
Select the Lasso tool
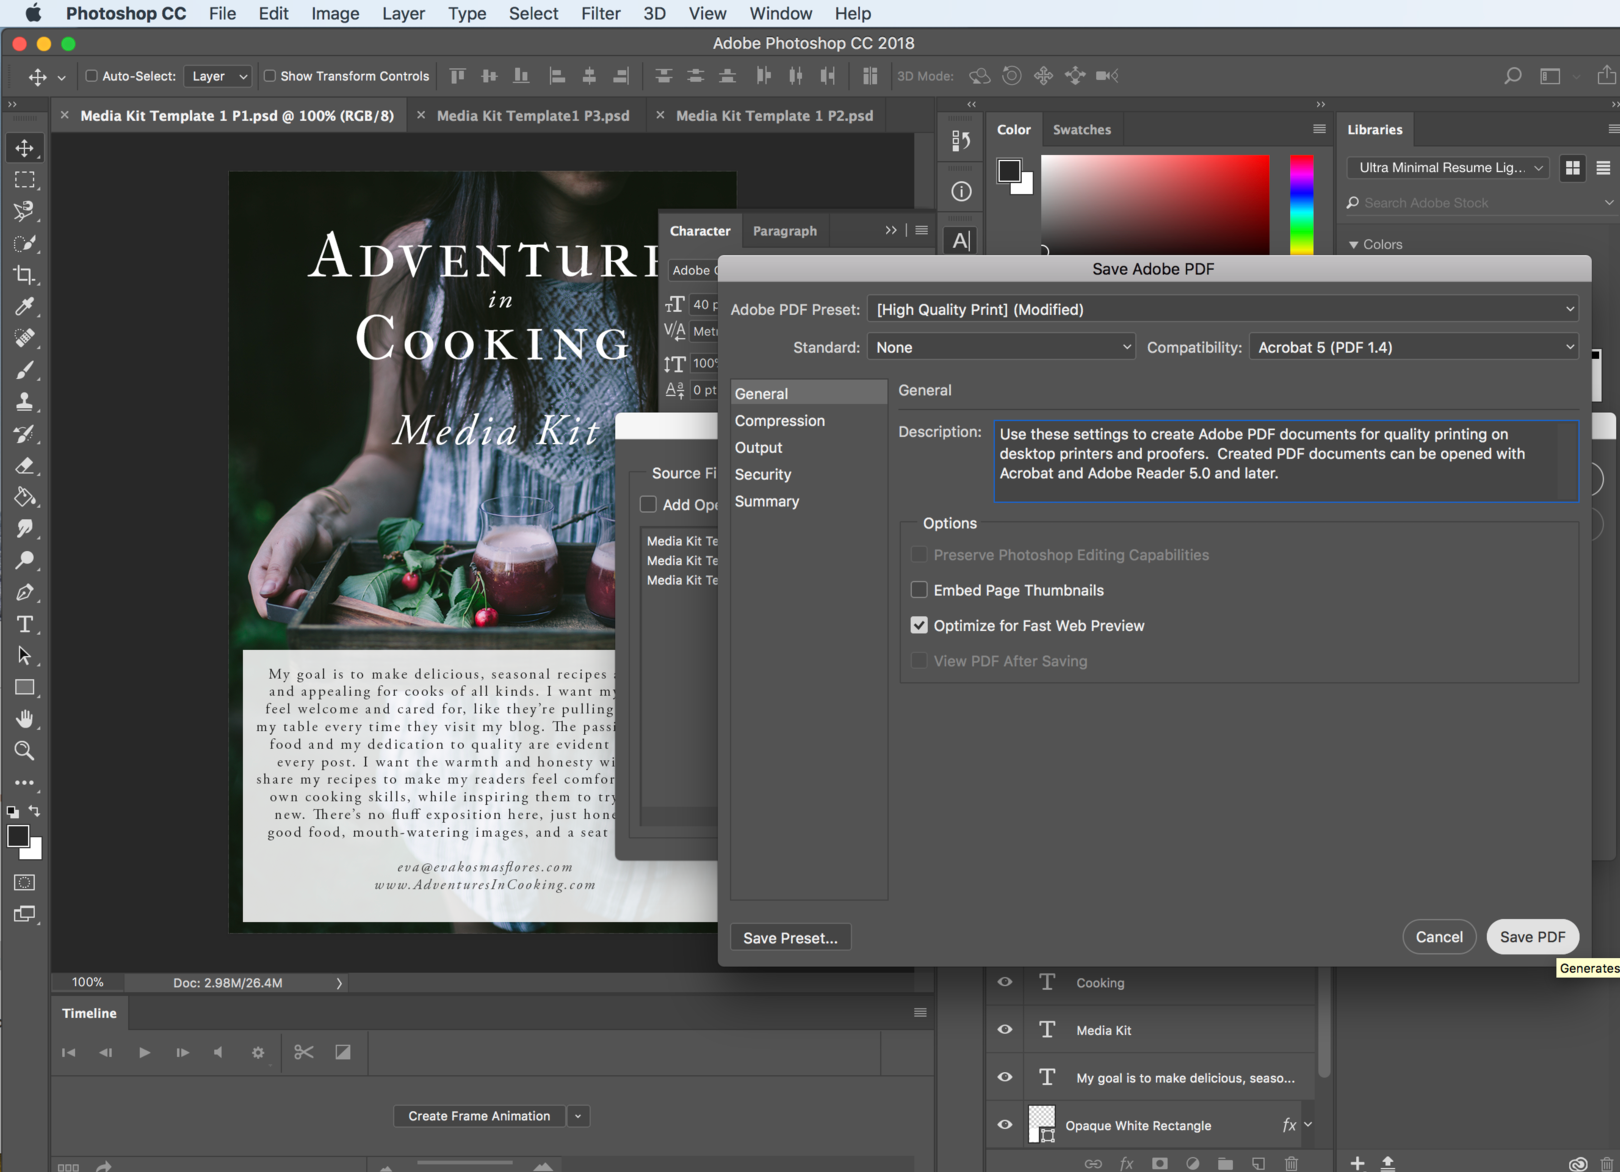click(x=25, y=211)
